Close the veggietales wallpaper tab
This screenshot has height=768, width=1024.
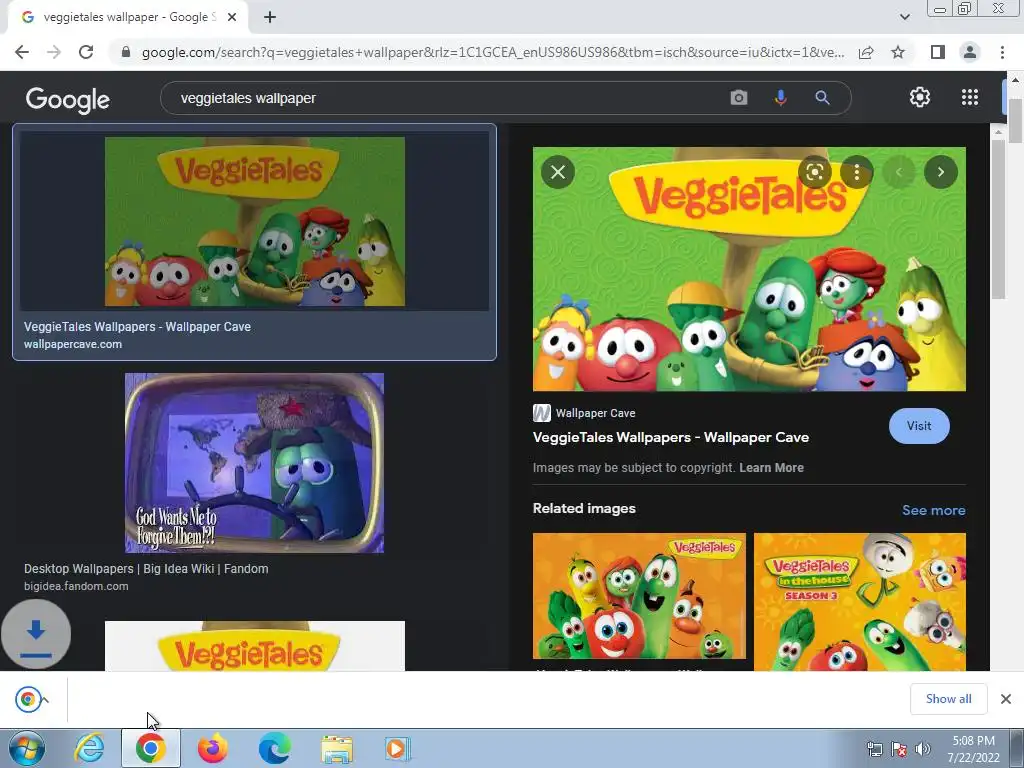(232, 18)
